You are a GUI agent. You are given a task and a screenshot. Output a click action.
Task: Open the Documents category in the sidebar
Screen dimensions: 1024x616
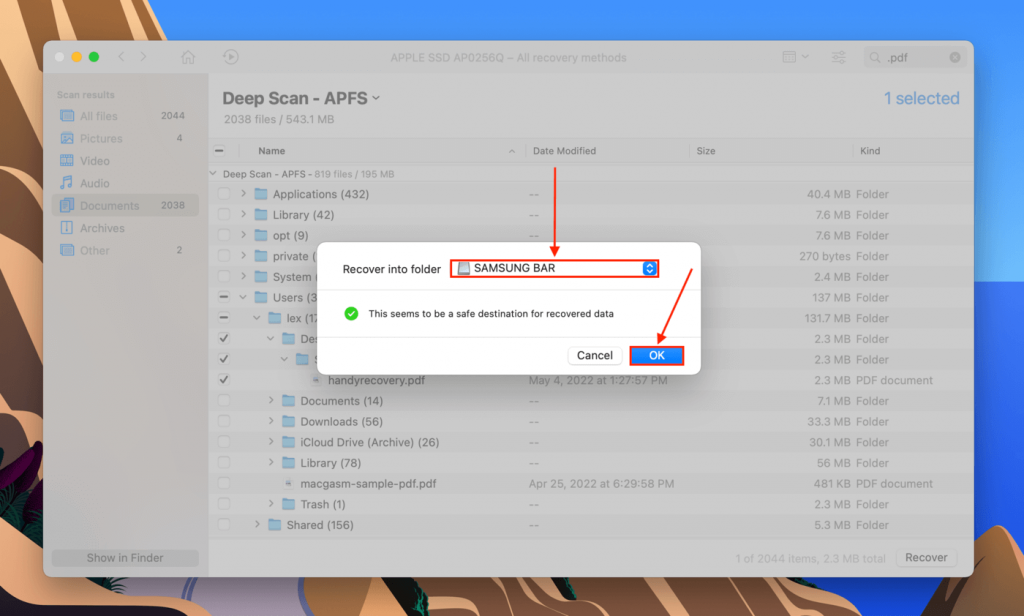coord(97,205)
